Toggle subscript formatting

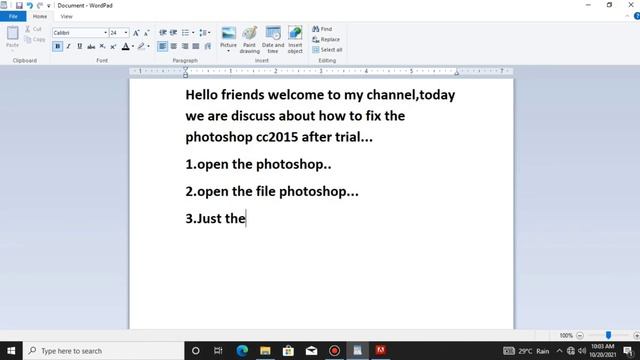102,47
